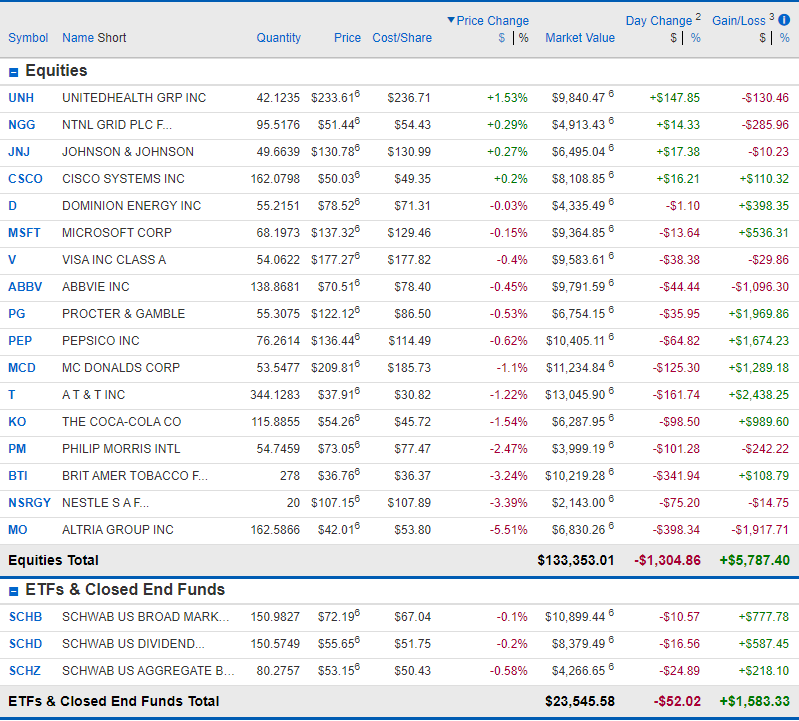This screenshot has height=721, width=799.
Task: Switch Day Change to dollar view
Action: click(674, 38)
